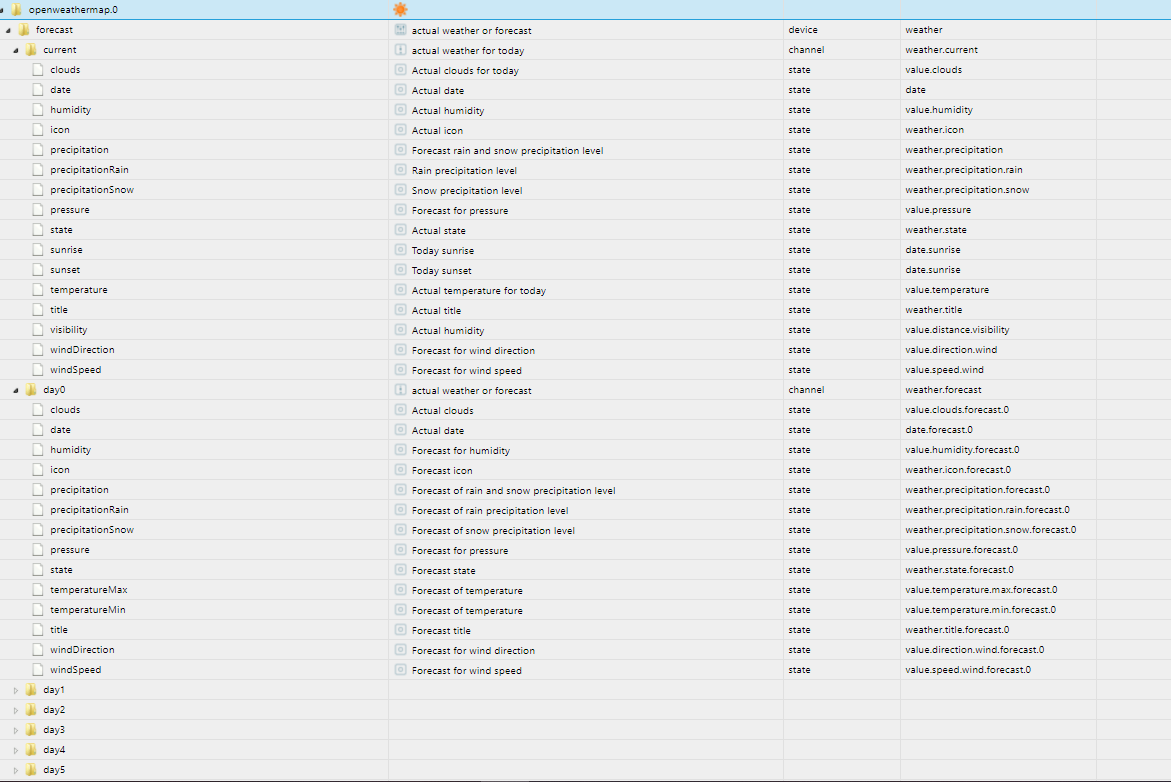
Task: Click the orange sun adapter icon
Action: click(x=400, y=10)
